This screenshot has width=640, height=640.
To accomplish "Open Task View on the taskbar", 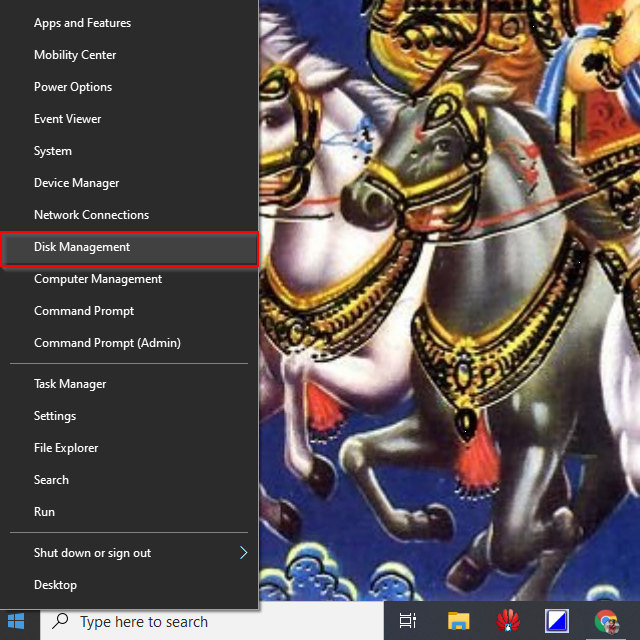I will pos(407,622).
